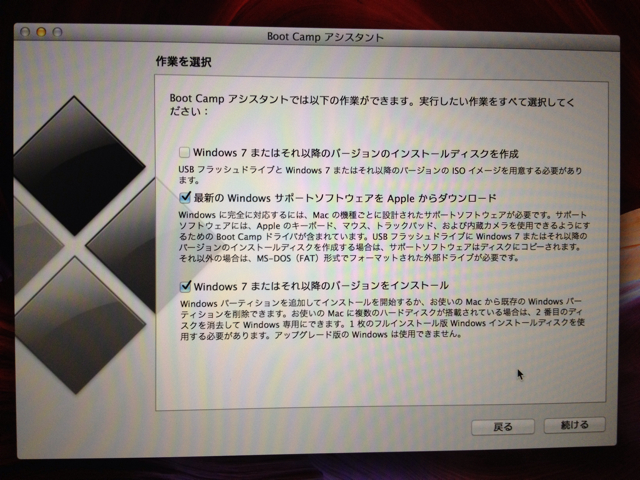
Task: Click the 続ける (Continue) button
Action: click(x=574, y=425)
